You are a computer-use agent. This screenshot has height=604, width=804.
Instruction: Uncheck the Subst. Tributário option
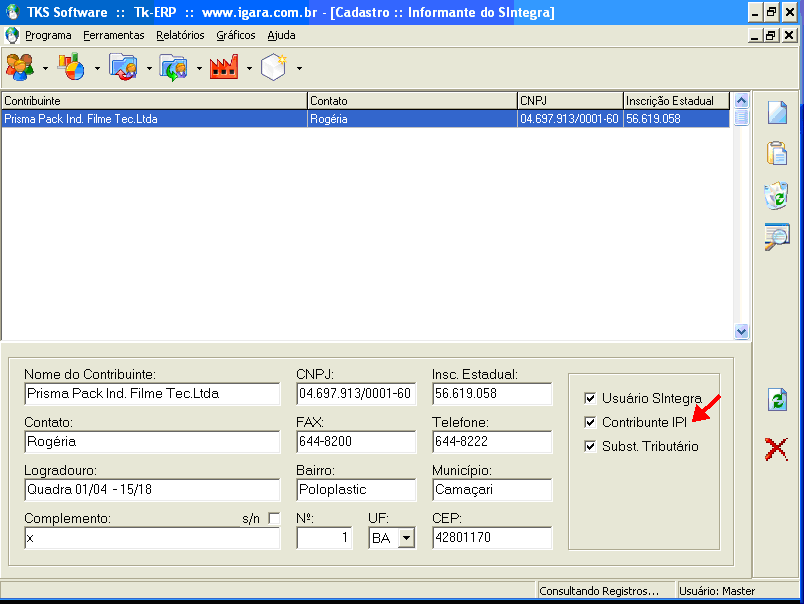(590, 446)
